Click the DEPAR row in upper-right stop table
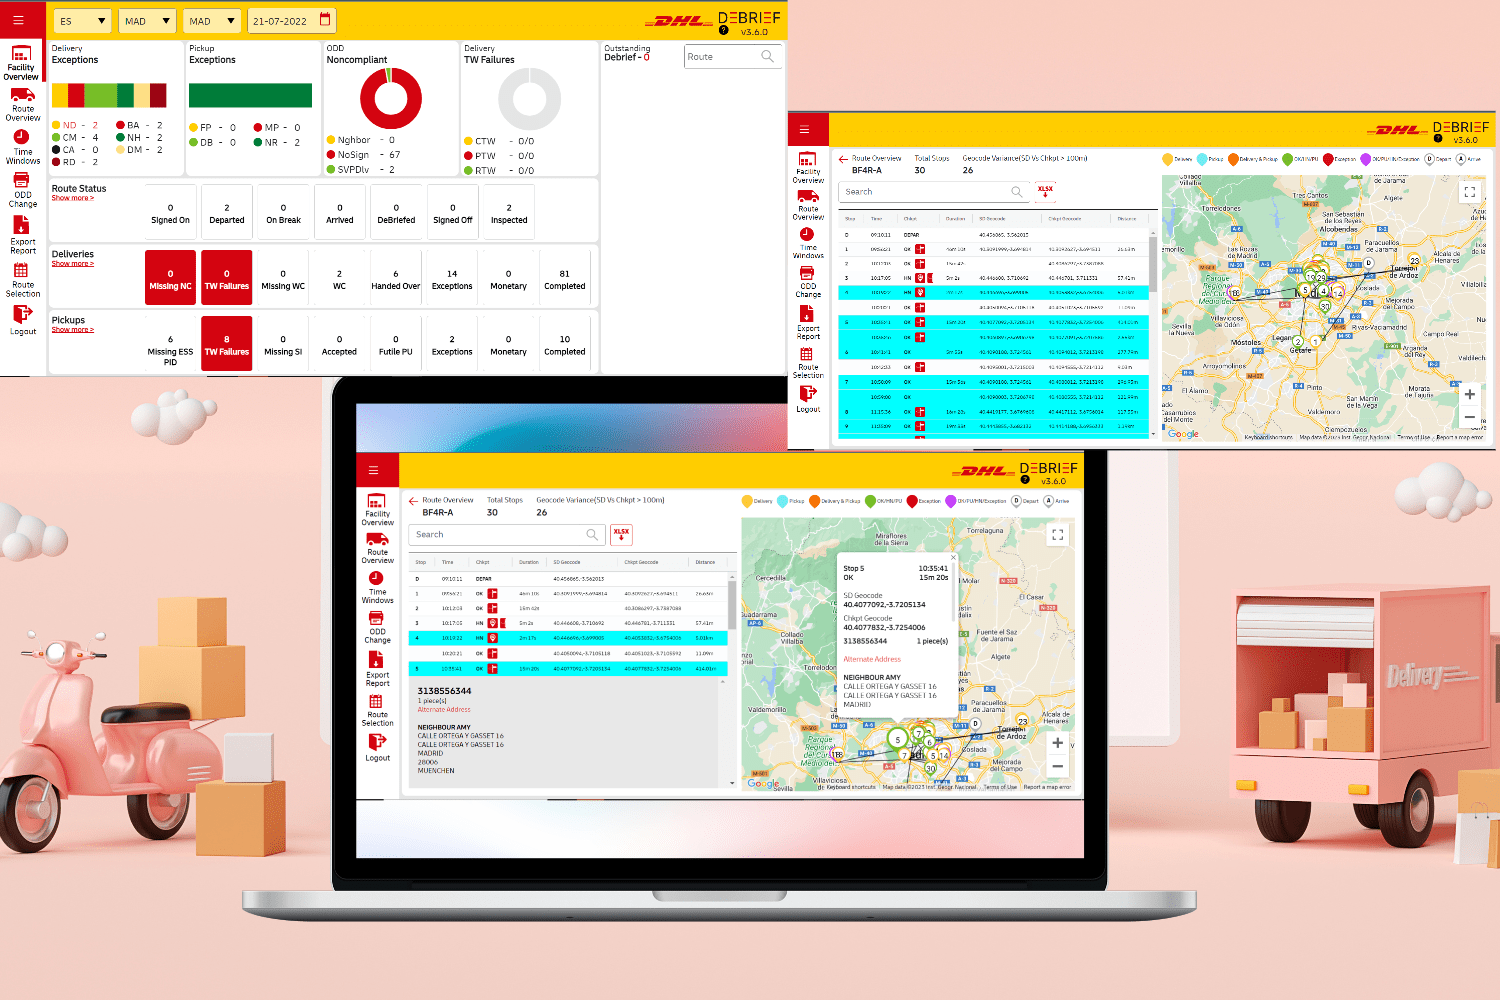The width and height of the screenshot is (1500, 1000). coord(993,235)
